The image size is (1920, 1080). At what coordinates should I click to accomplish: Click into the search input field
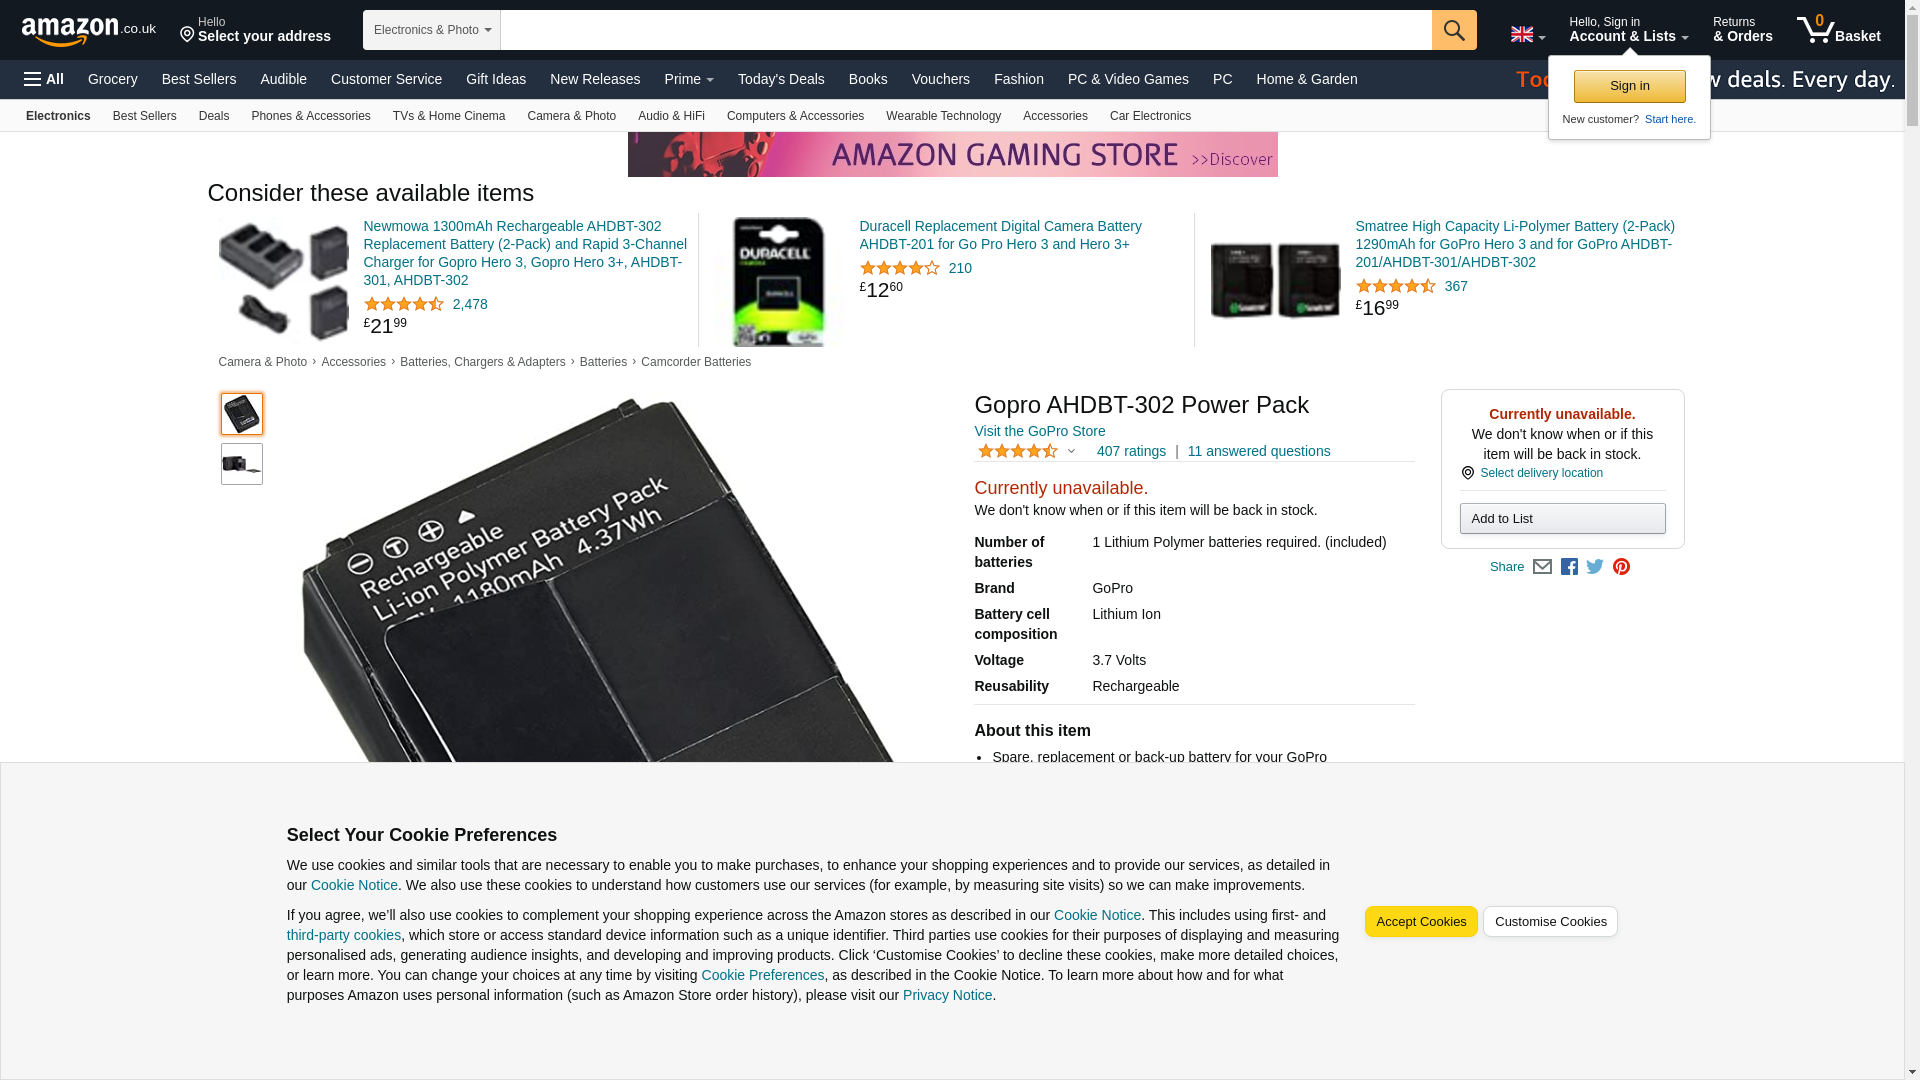[966, 30]
